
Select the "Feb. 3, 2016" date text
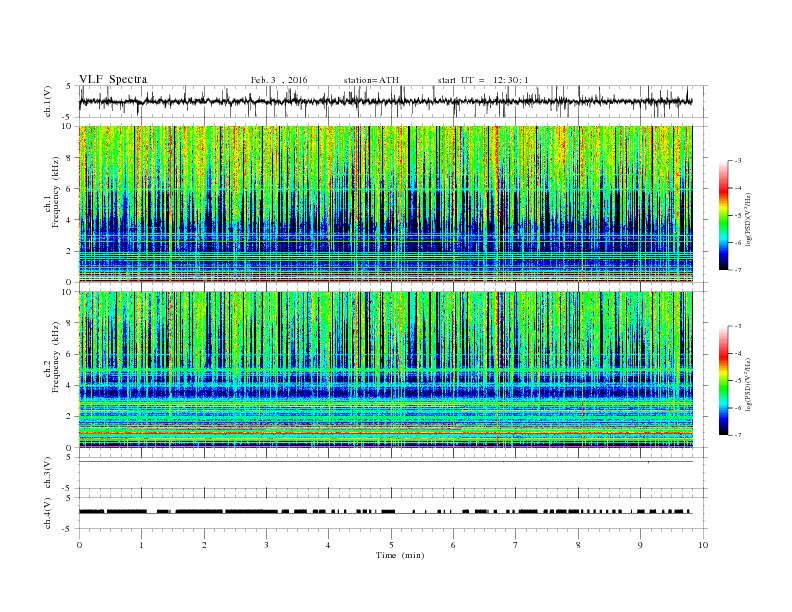pos(279,80)
